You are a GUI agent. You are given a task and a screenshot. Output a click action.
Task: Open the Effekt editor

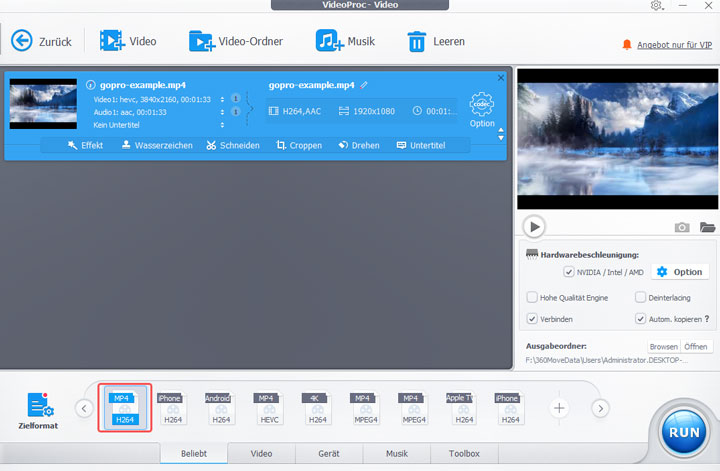[x=85, y=146]
